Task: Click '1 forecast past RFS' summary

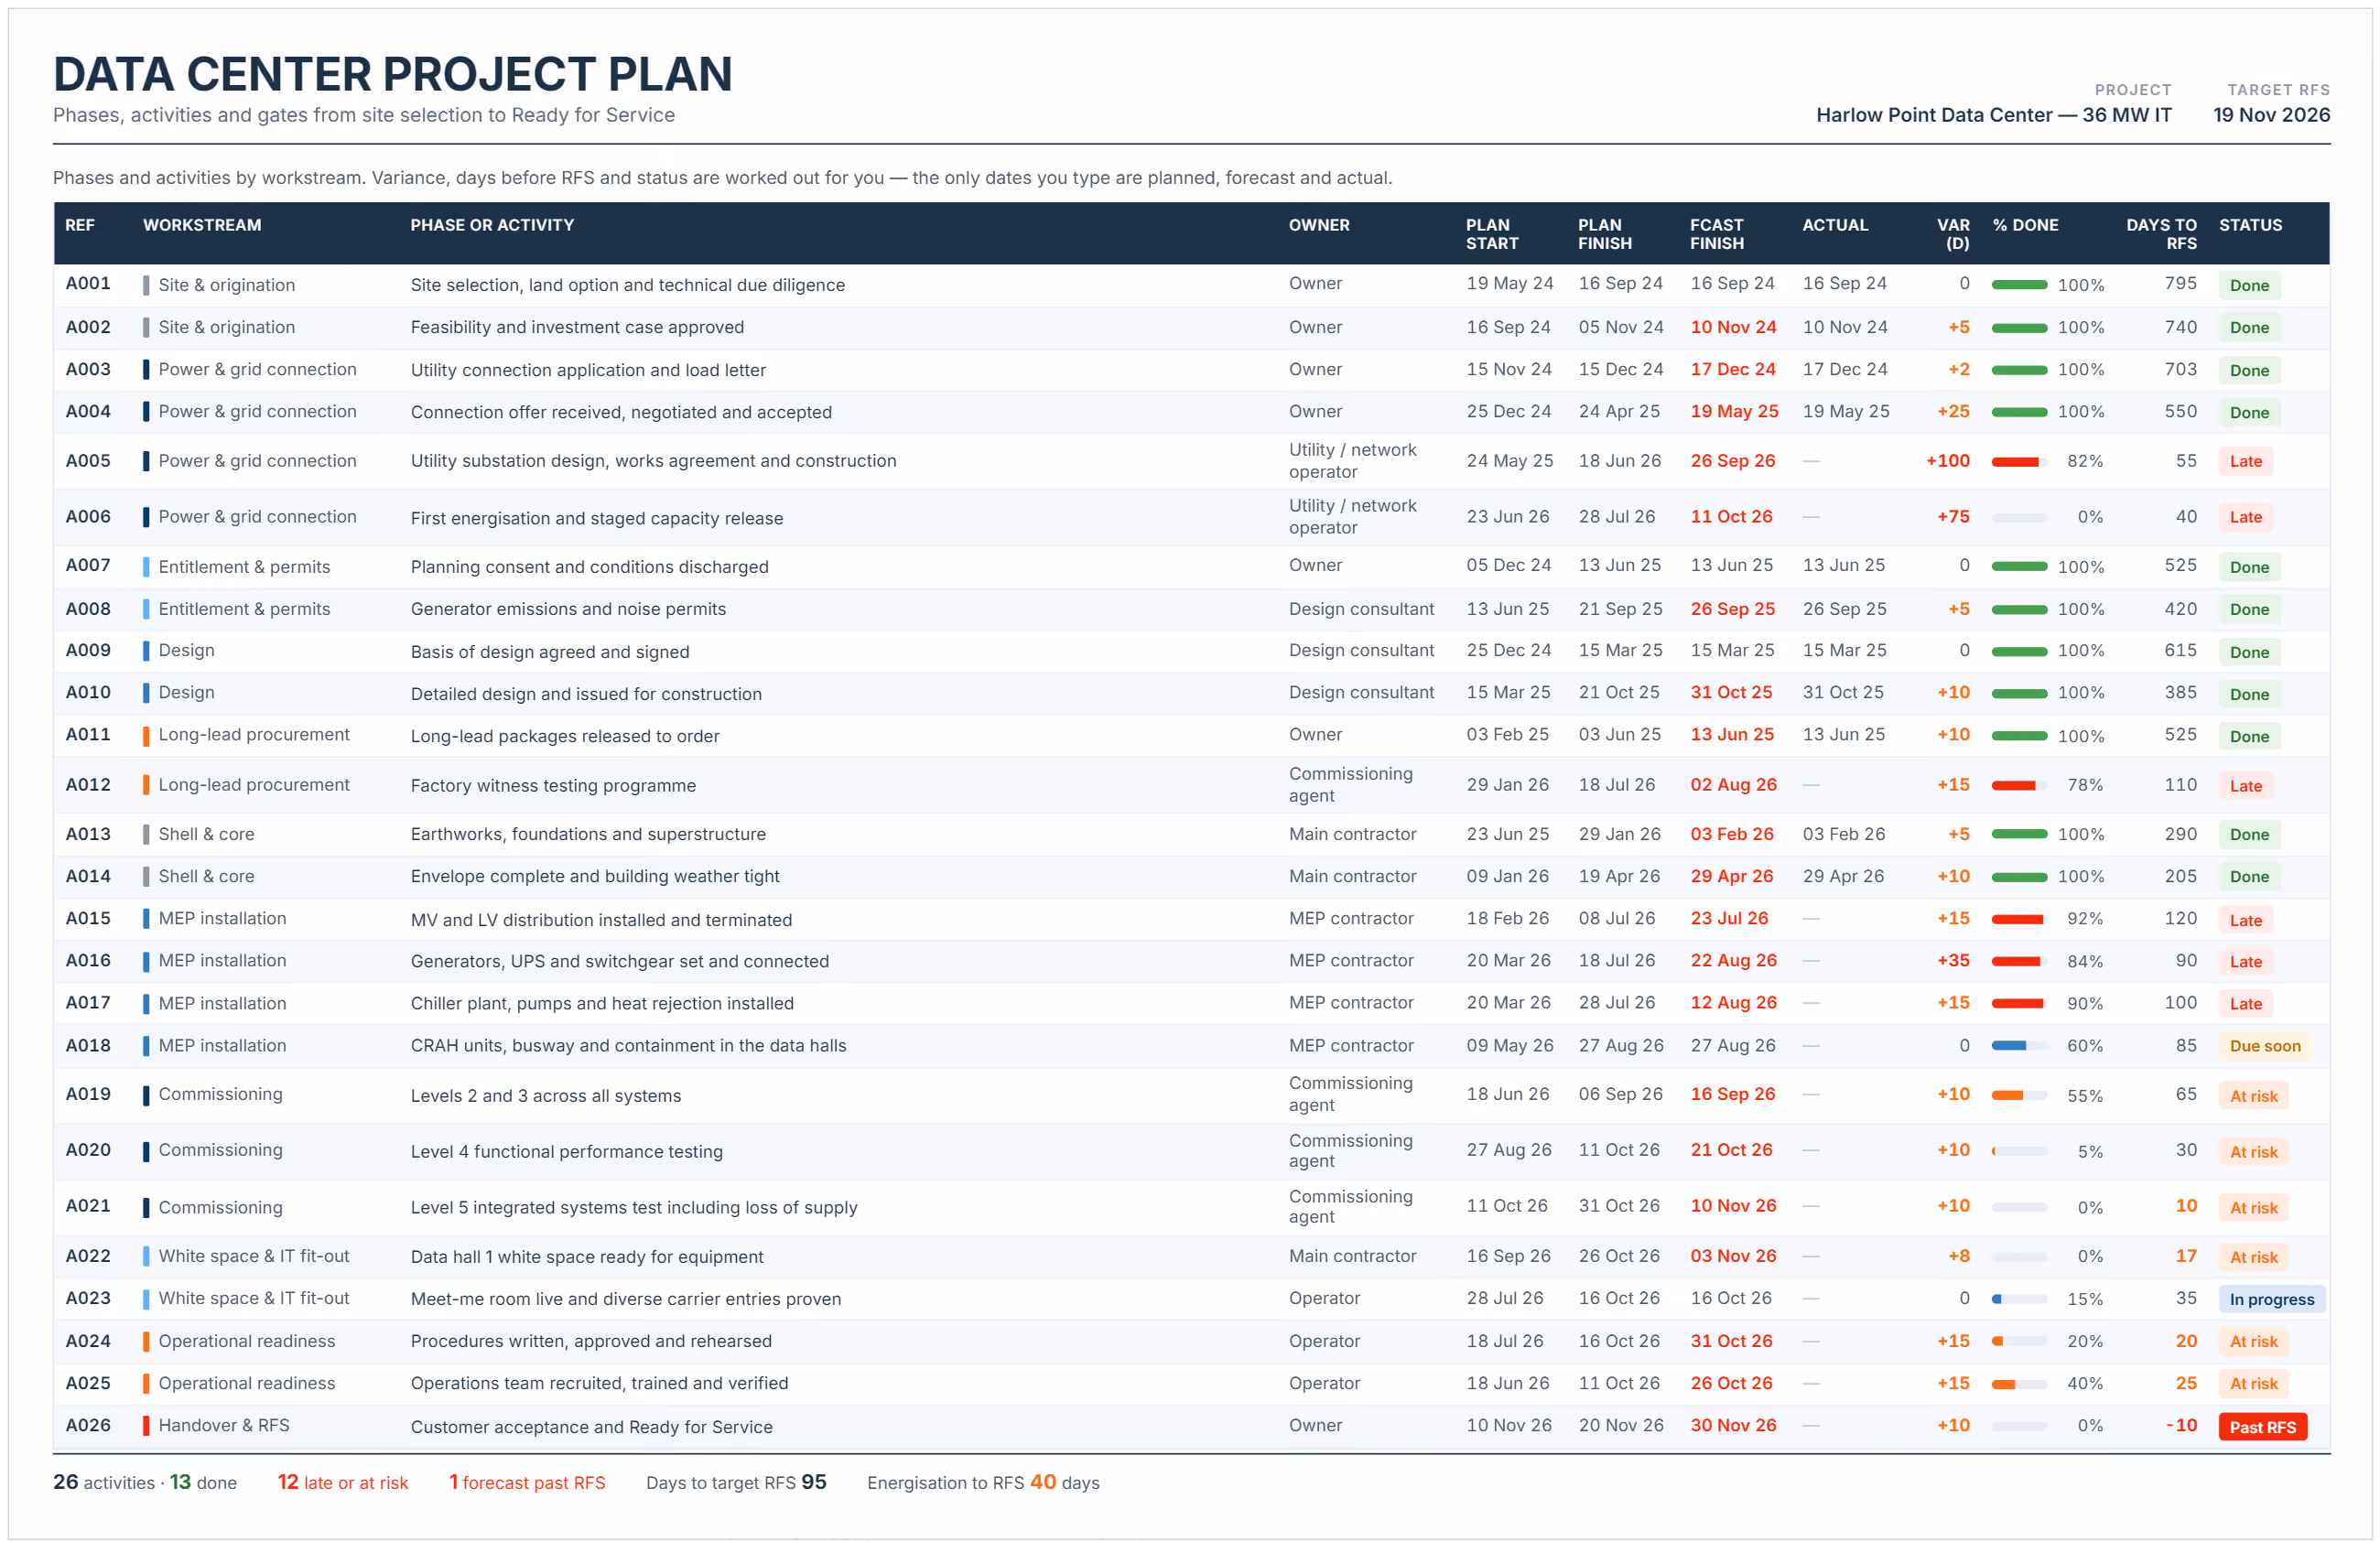Action: pyautogui.click(x=527, y=1483)
